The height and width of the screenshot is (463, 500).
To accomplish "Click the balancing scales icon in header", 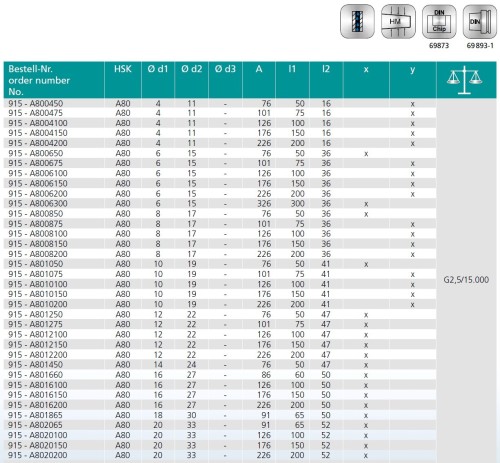I will (464, 80).
